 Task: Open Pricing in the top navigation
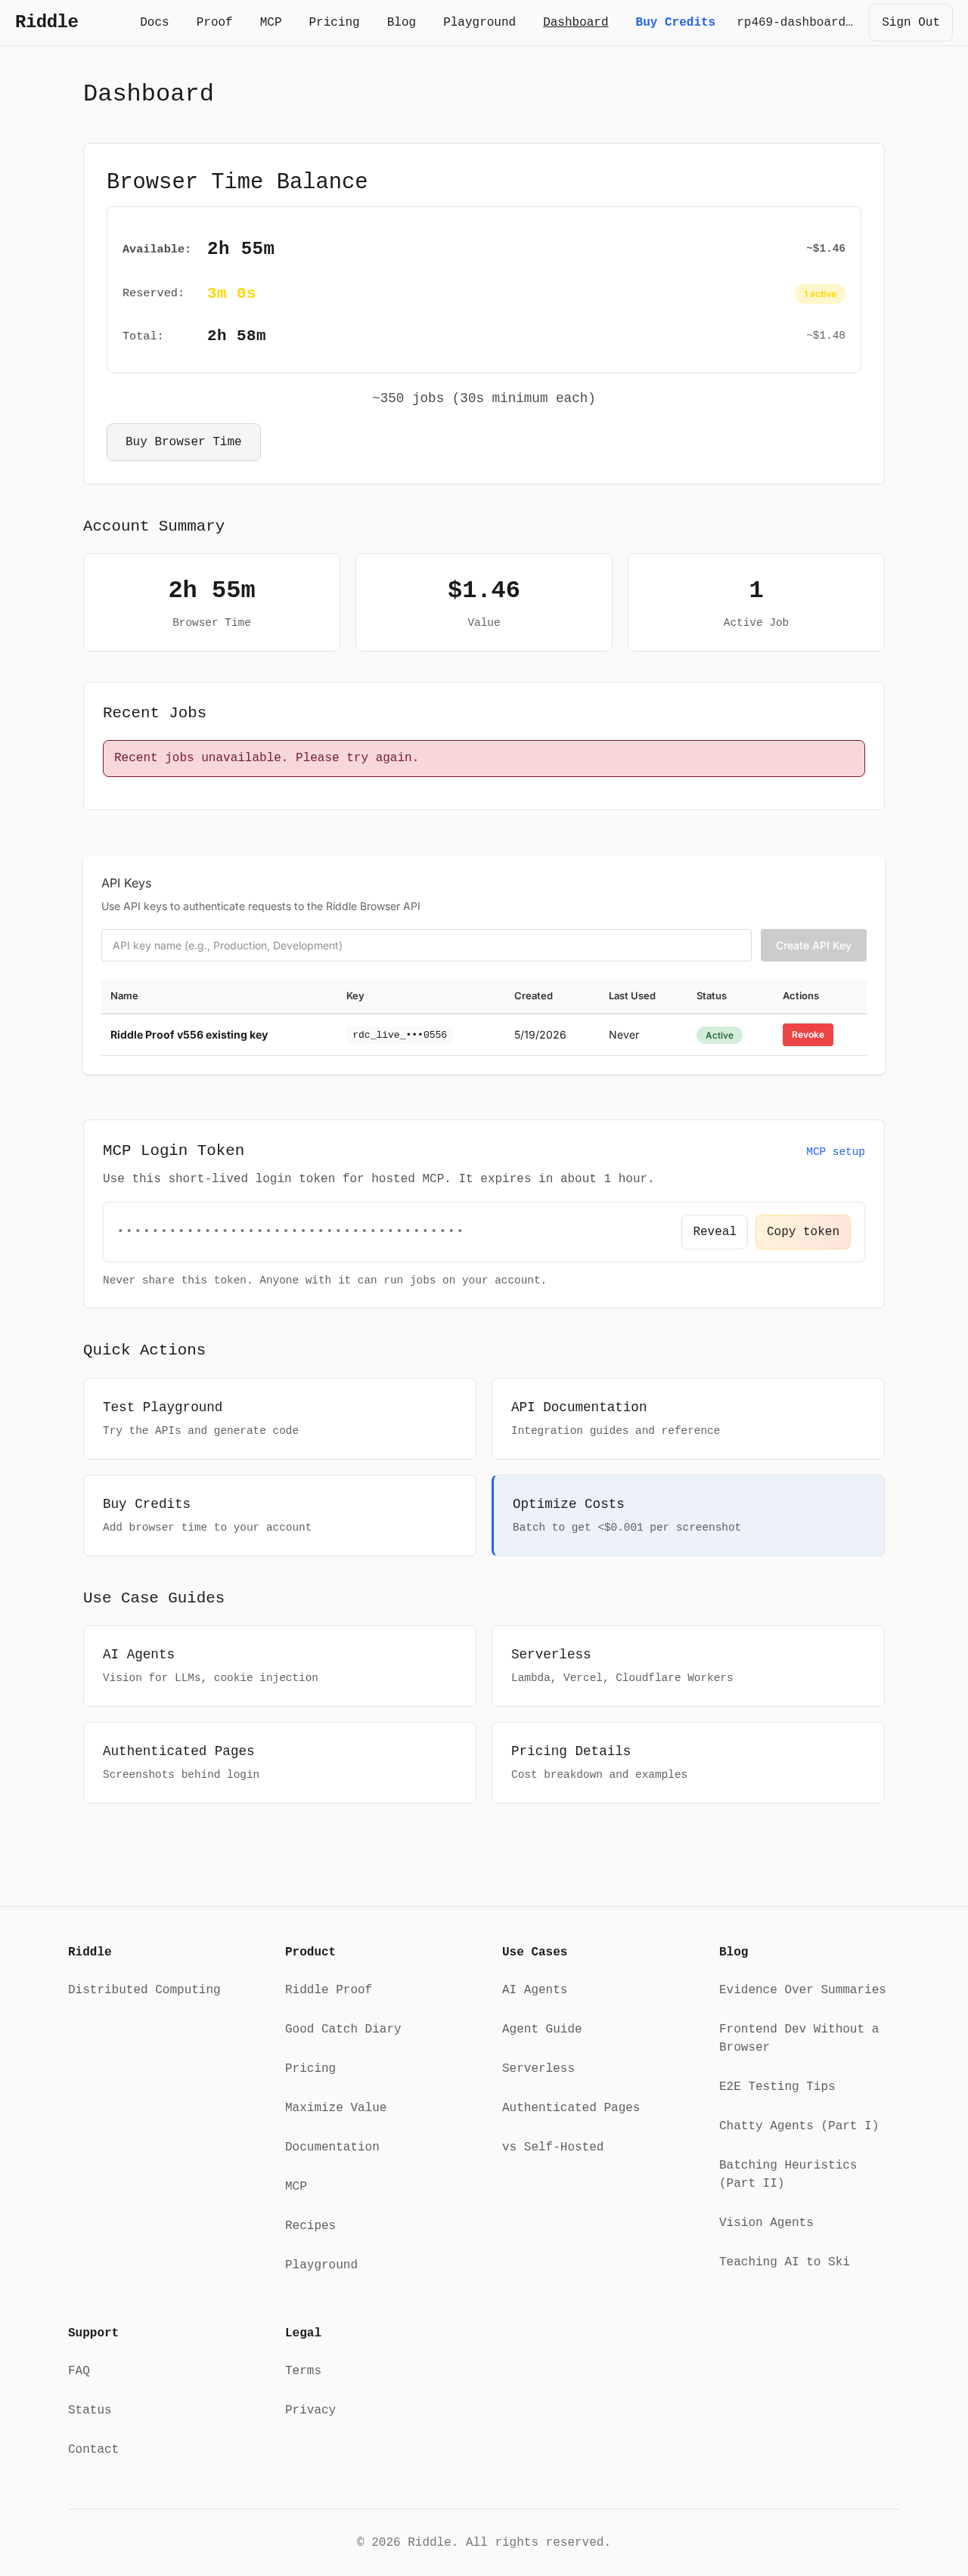334,22
